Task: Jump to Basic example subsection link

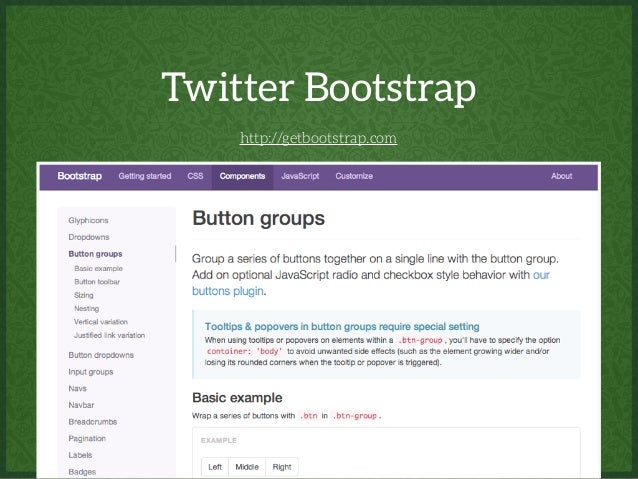Action: pos(98,269)
